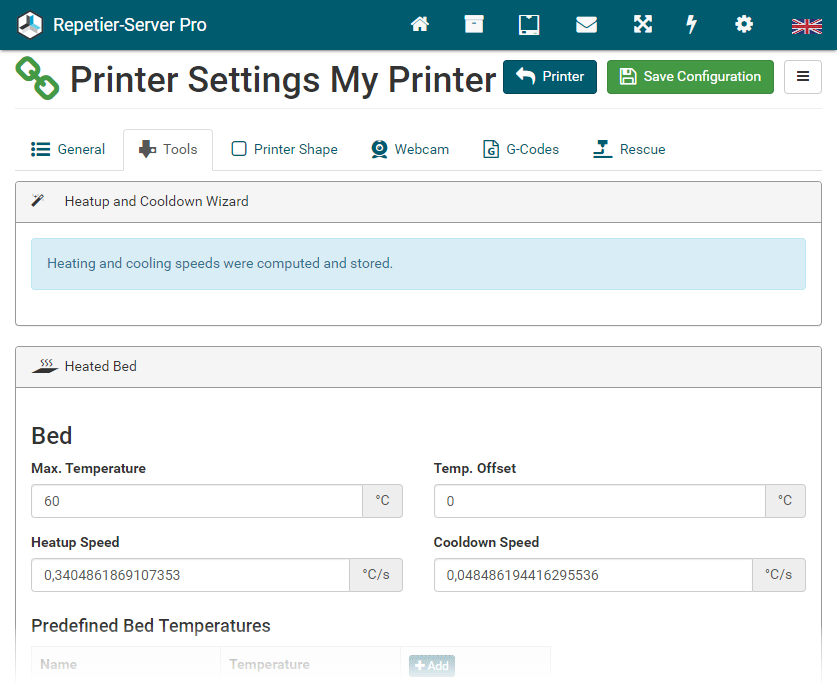The height and width of the screenshot is (686, 837).
Task: Click the Max. Temperature input field
Action: click(x=196, y=501)
